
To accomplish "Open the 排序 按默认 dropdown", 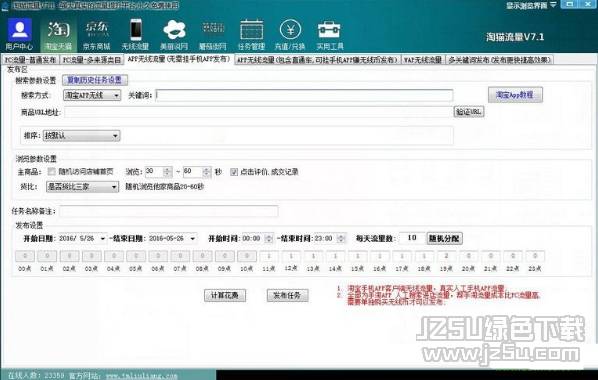I will coord(82,135).
